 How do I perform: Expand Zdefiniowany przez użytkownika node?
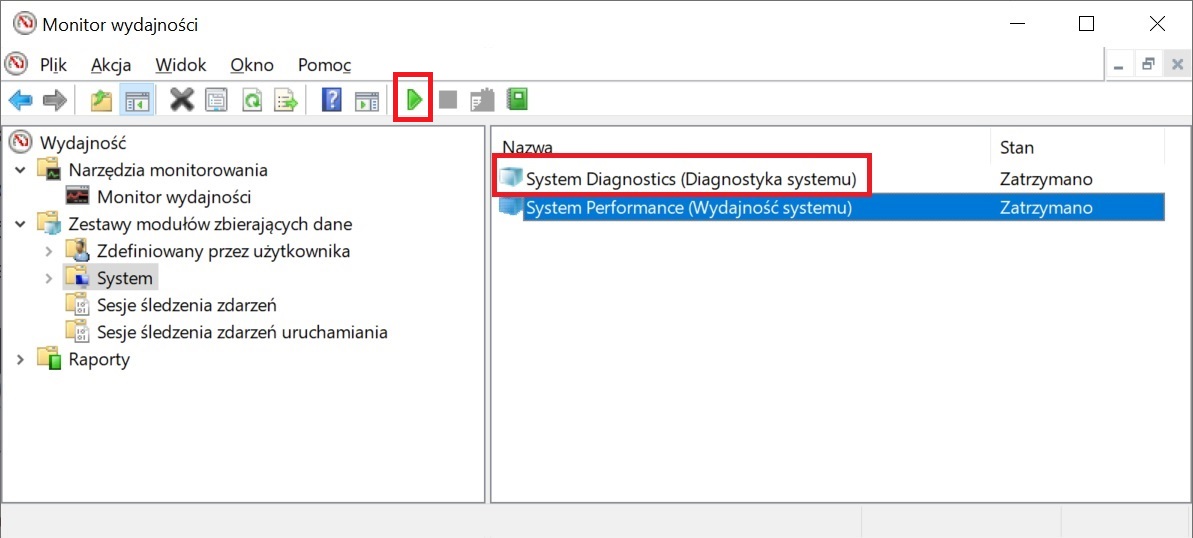pos(48,251)
